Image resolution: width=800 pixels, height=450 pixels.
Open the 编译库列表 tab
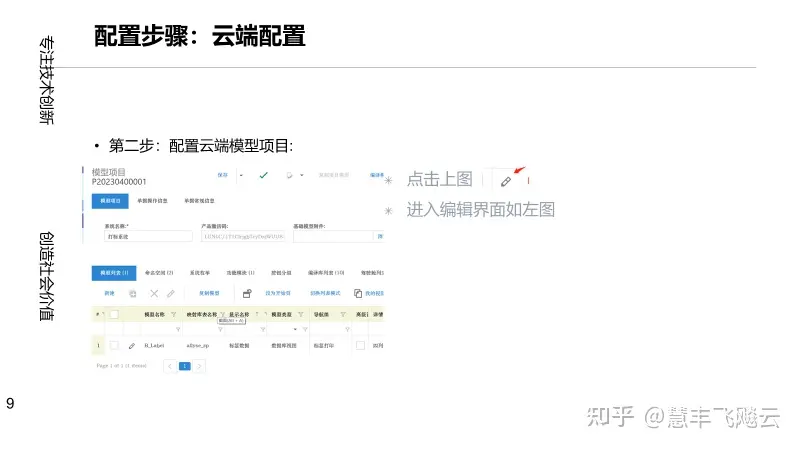coord(326,273)
